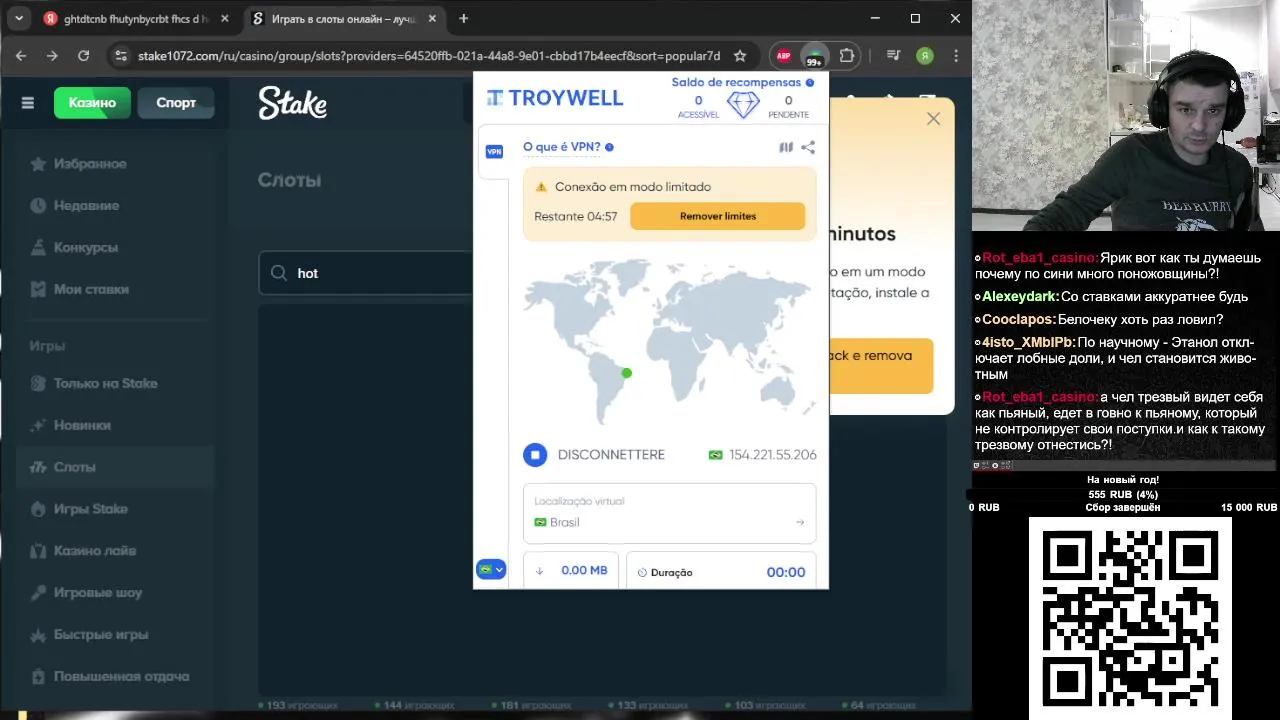Click the 0.00 MB download stat
The height and width of the screenshot is (720, 1280).
(571, 570)
